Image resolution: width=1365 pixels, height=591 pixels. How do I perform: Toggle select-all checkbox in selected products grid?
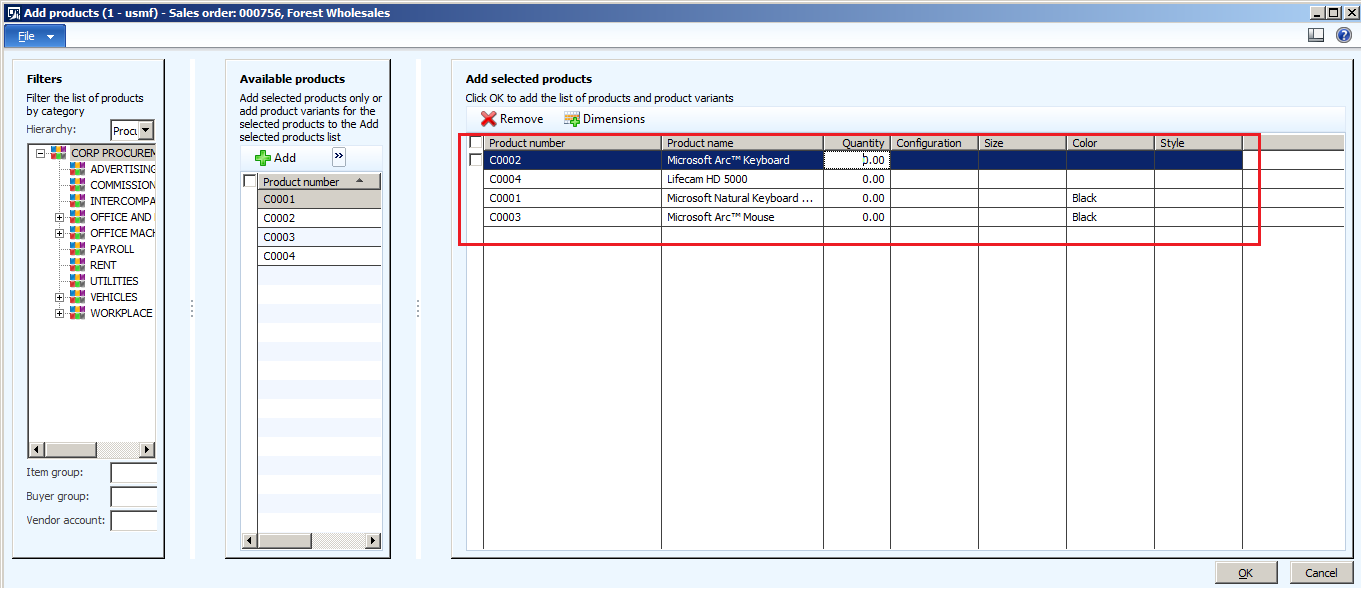click(x=476, y=142)
